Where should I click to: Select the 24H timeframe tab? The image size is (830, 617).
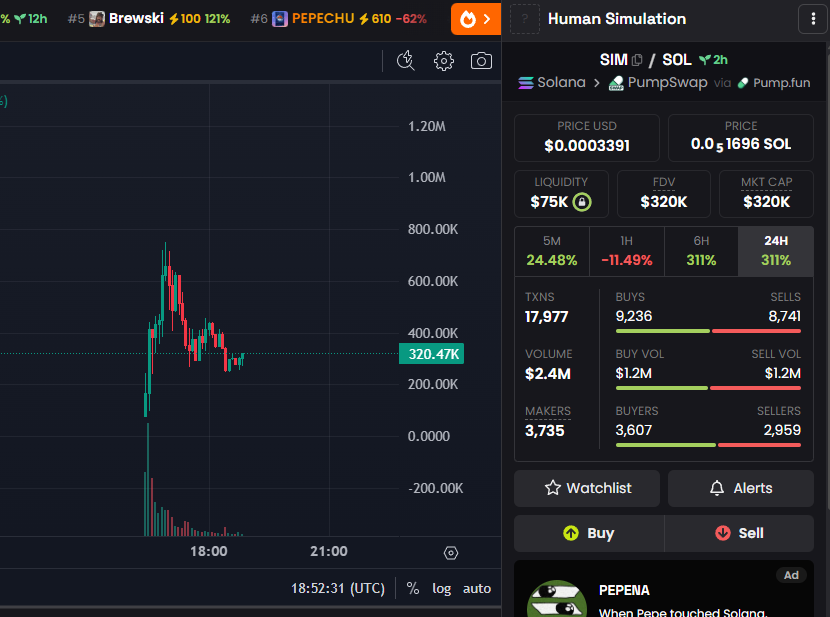pos(776,251)
